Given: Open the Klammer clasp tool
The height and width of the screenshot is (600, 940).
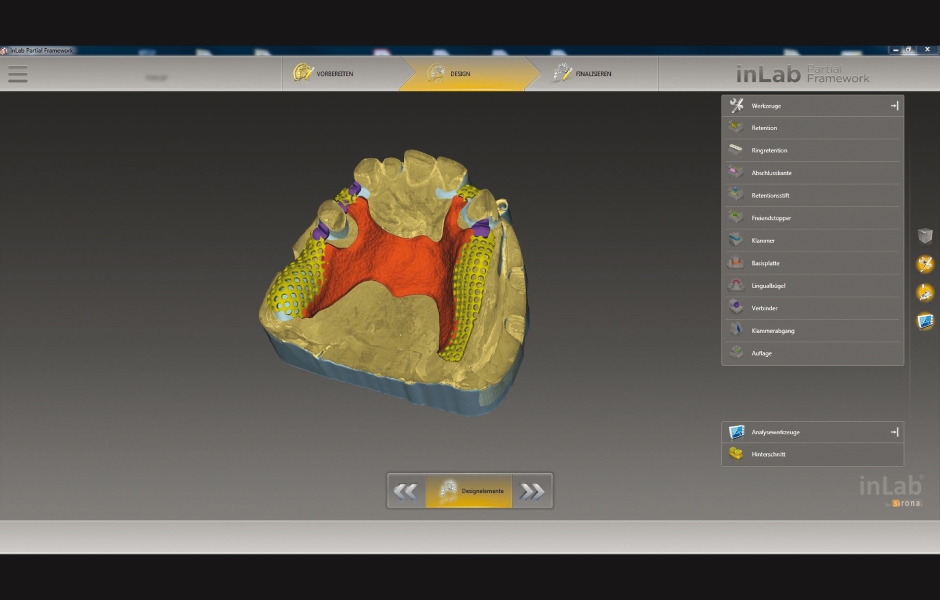Looking at the screenshot, I should pos(812,240).
